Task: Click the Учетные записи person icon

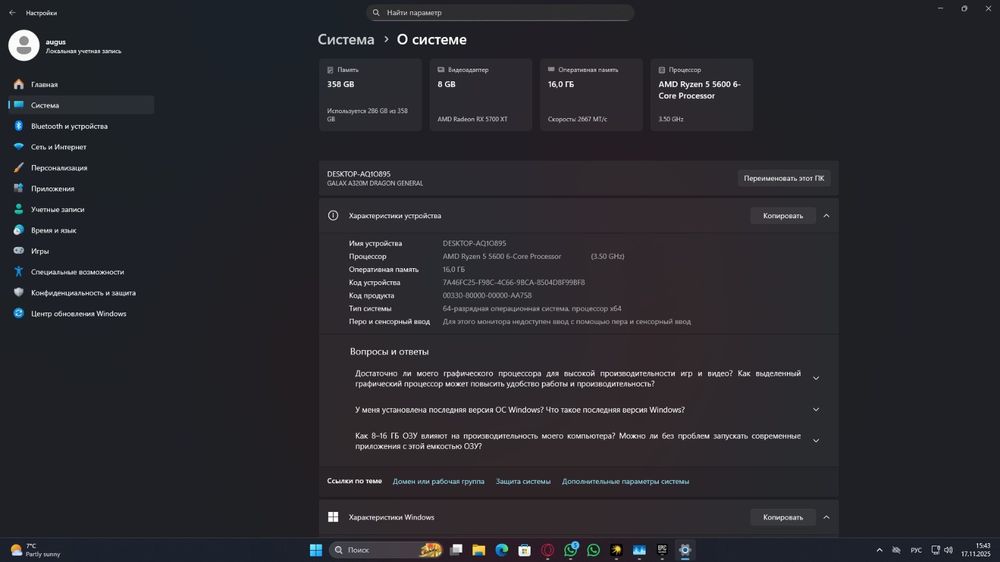Action: coord(18,209)
